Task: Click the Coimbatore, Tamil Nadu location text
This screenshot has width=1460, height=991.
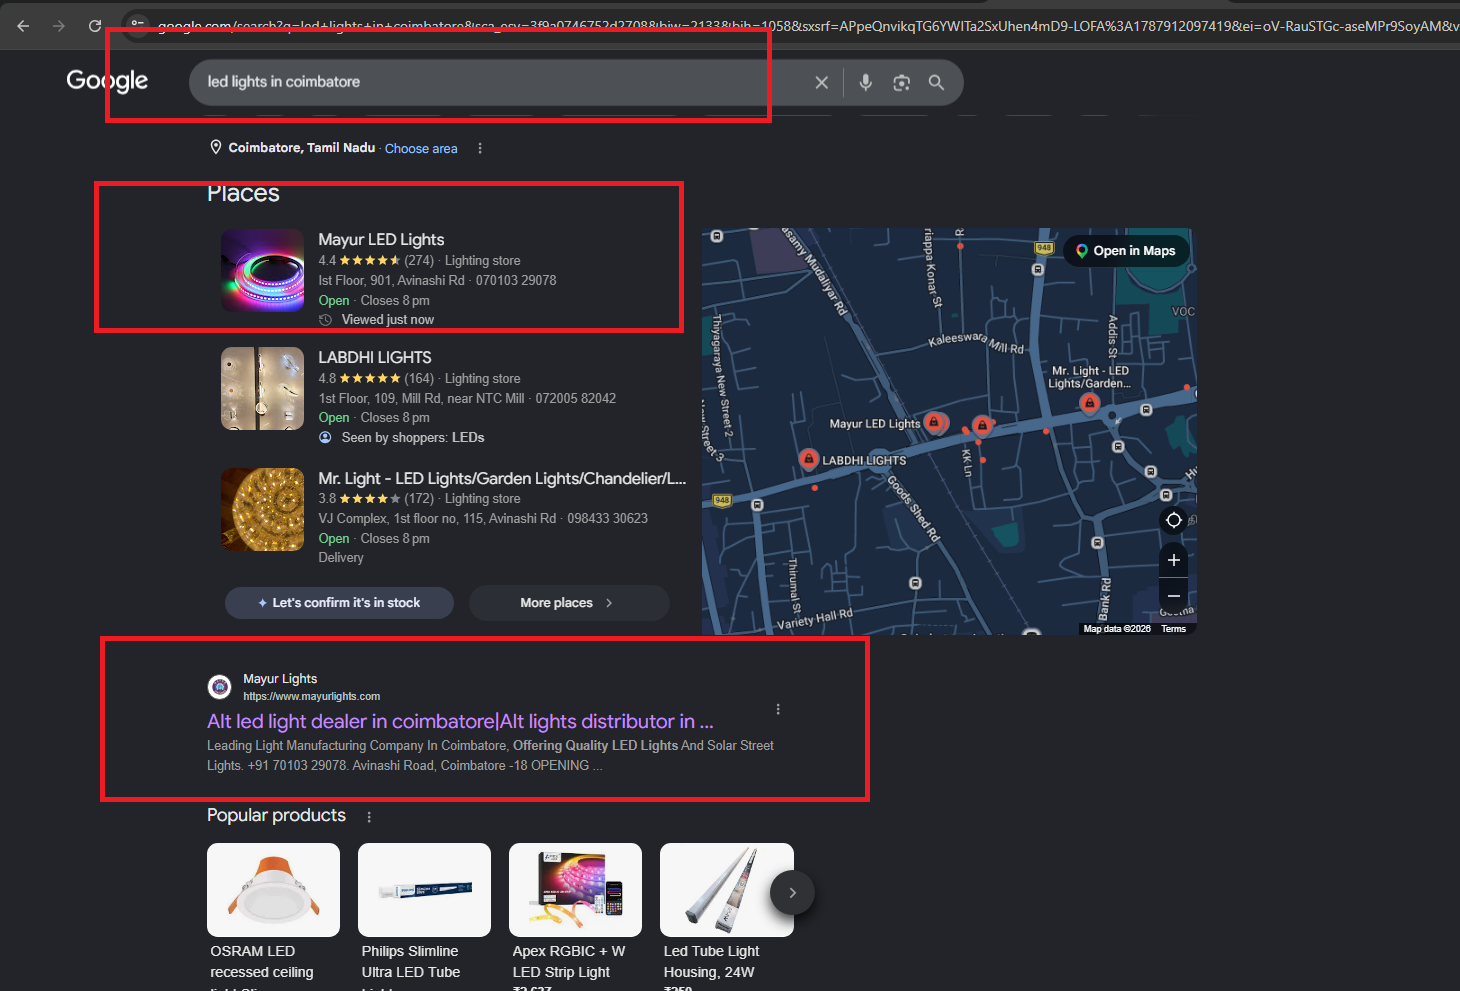Action: 302,148
